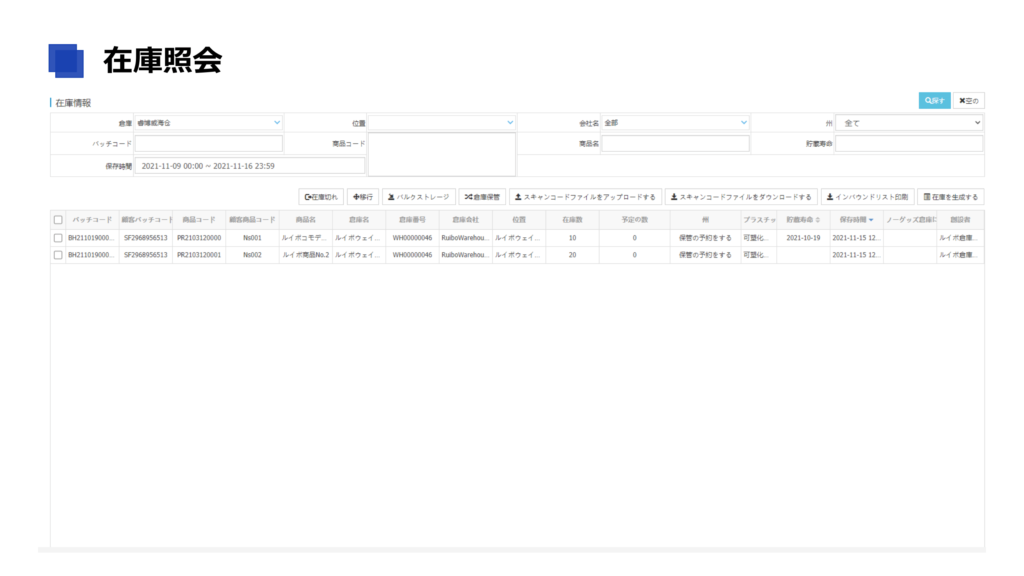
Task: Sort by the 保存時間 column header
Action: (856, 220)
